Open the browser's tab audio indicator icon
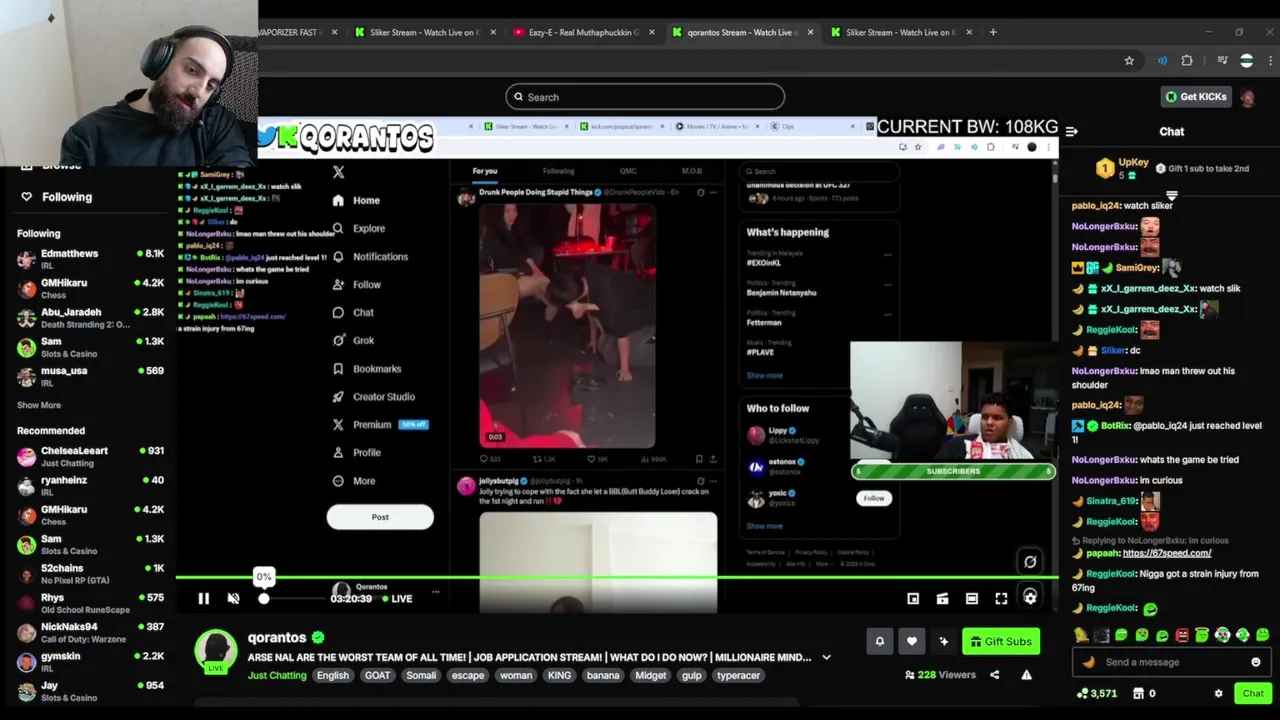 pos(1162,61)
